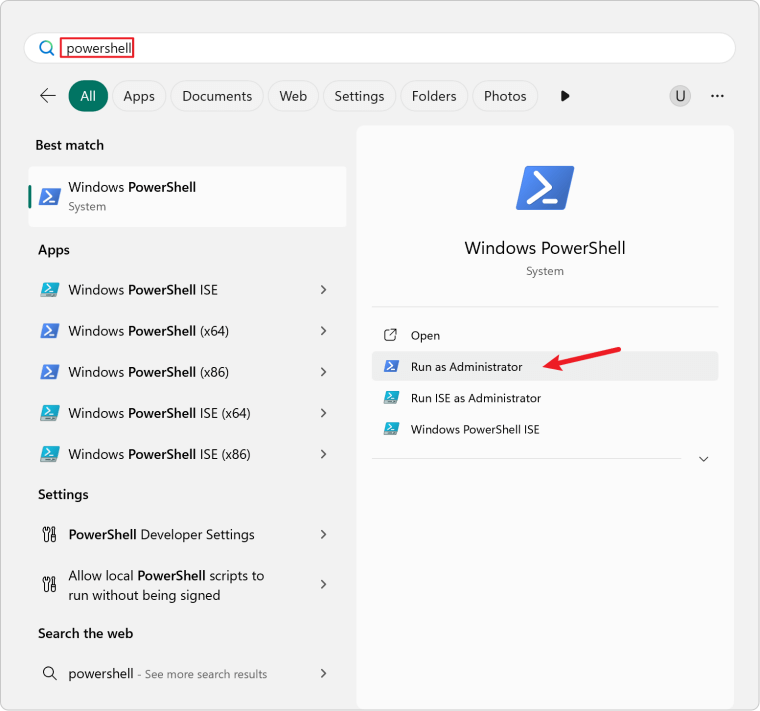Click the Windows PowerShell title in the details pane
Image resolution: width=760 pixels, height=711 pixels.
click(545, 248)
